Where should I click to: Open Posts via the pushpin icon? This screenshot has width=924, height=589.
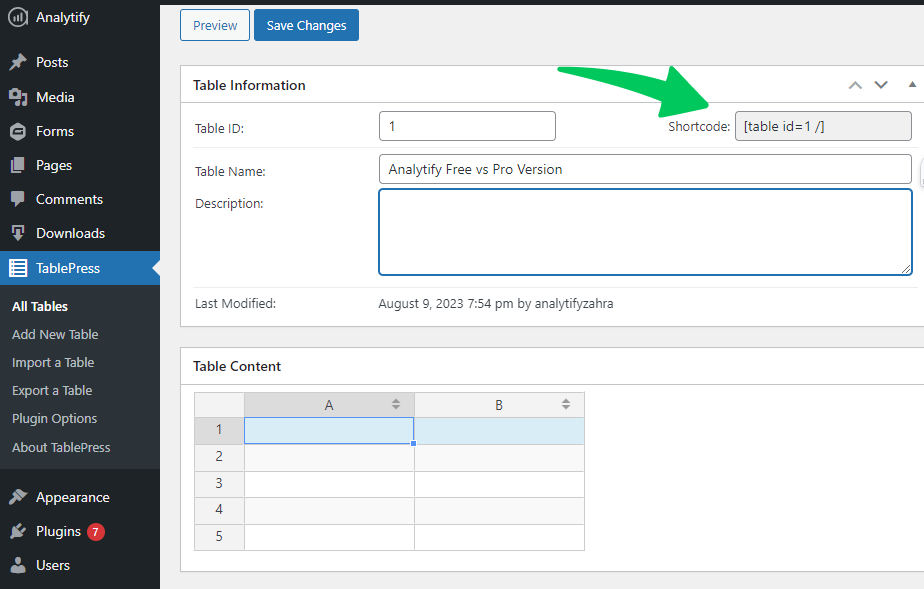18,62
